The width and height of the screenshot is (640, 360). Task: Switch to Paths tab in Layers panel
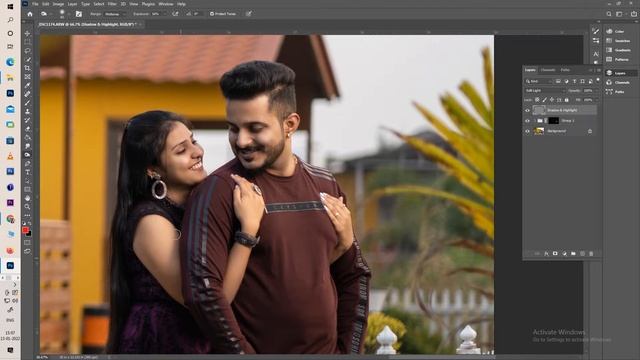(x=565, y=70)
